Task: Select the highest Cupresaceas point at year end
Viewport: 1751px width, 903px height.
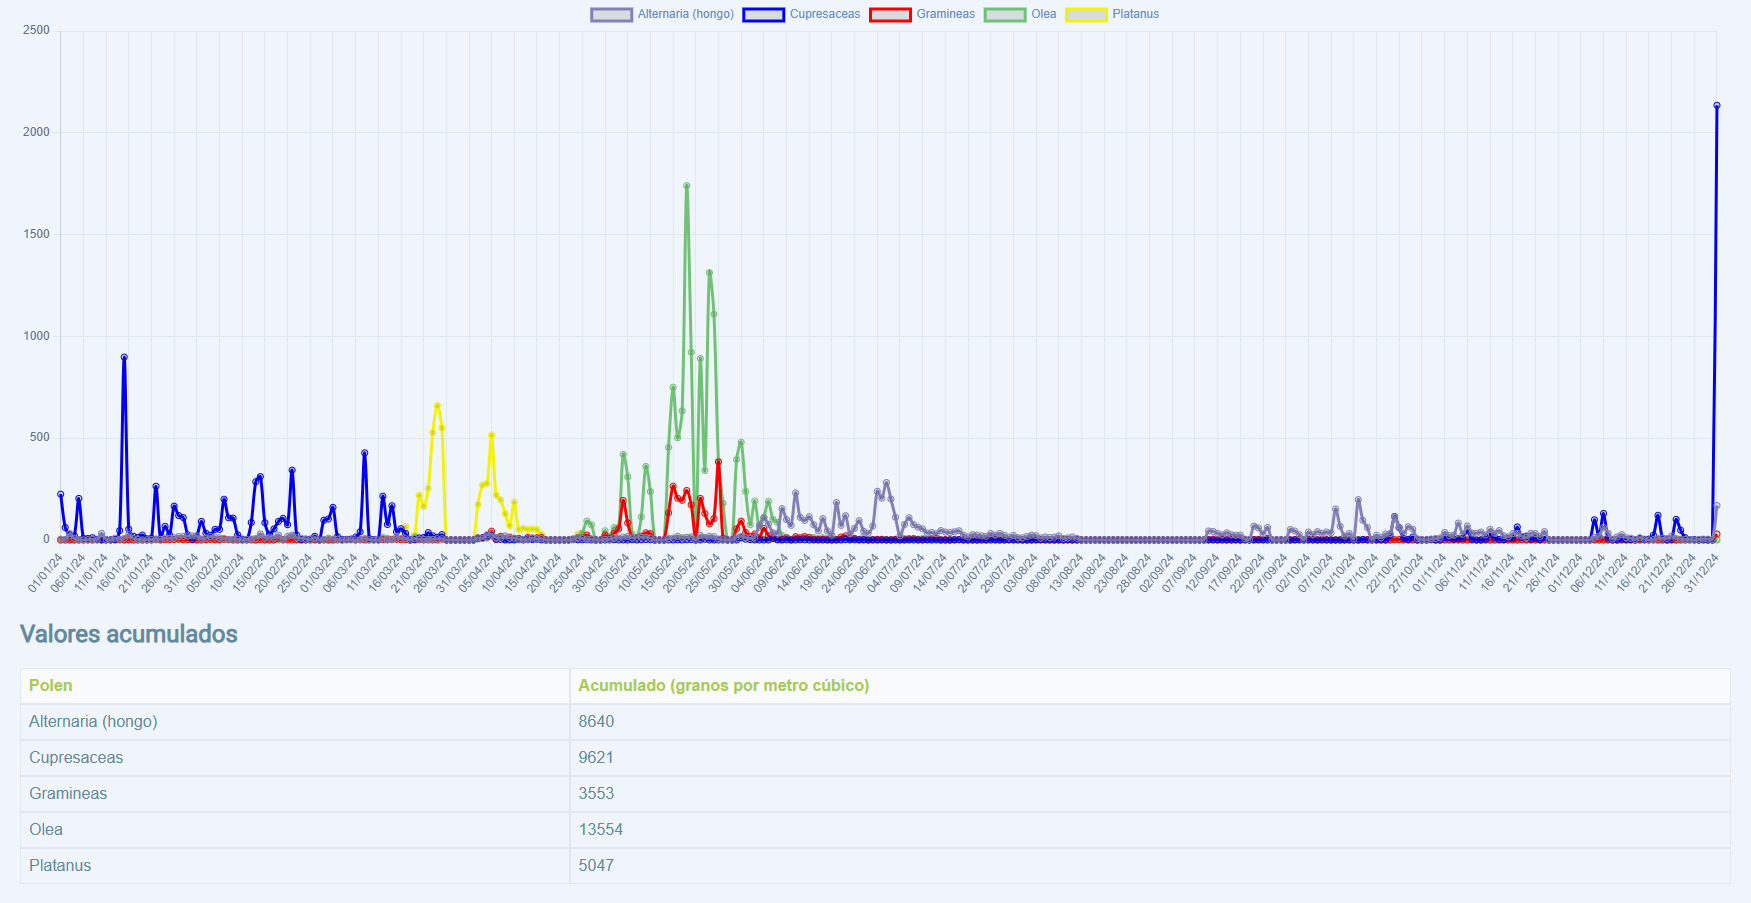Action: tap(1717, 105)
